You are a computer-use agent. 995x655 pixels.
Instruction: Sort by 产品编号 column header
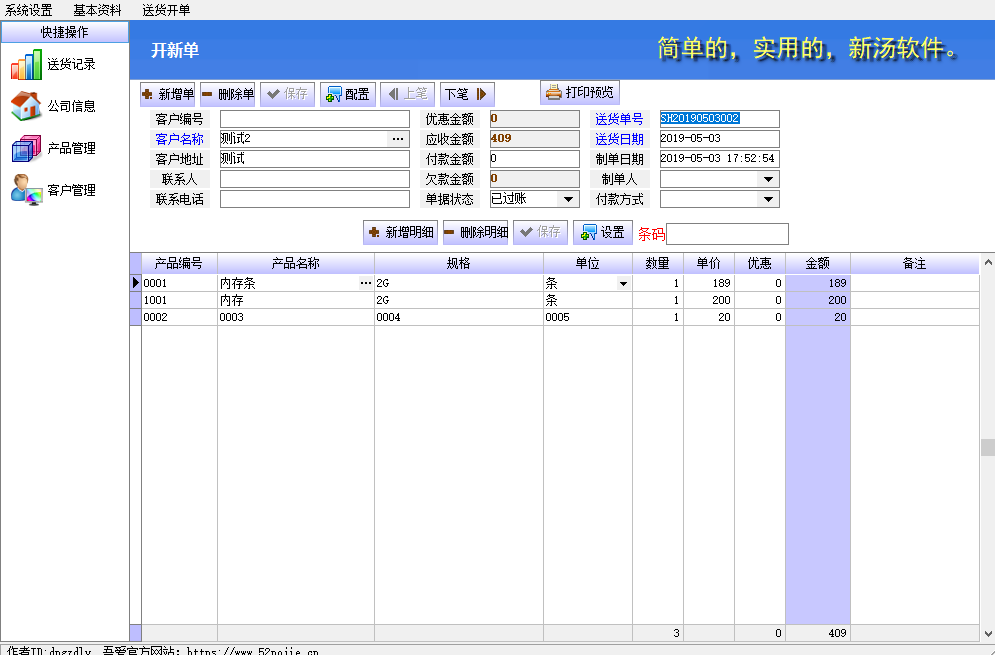pyautogui.click(x=179, y=263)
